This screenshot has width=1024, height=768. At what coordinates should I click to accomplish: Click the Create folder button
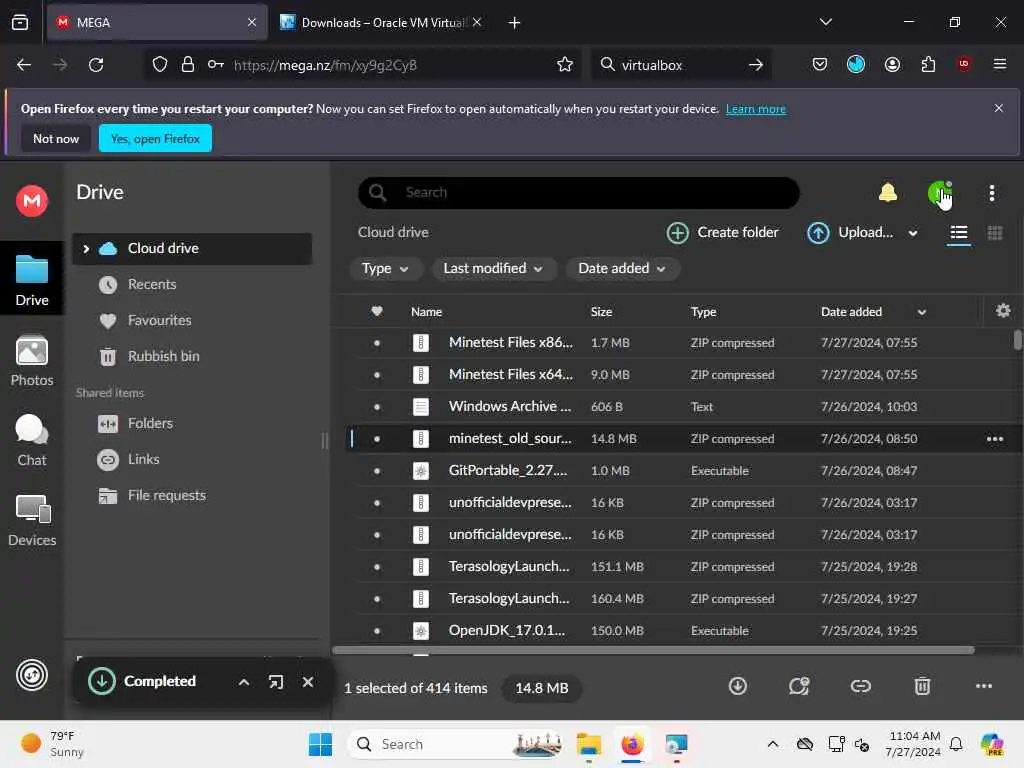pyautogui.click(x=722, y=232)
